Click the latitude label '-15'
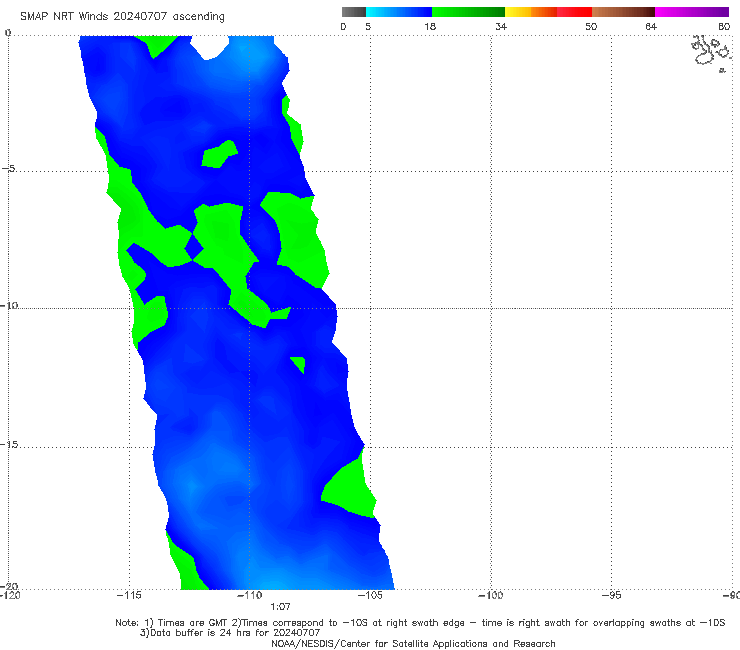 (x=8, y=445)
